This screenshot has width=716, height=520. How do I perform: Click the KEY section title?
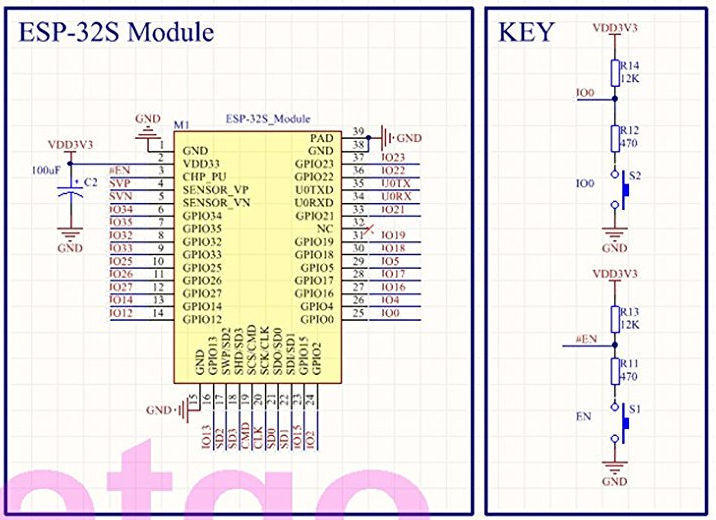point(525,33)
